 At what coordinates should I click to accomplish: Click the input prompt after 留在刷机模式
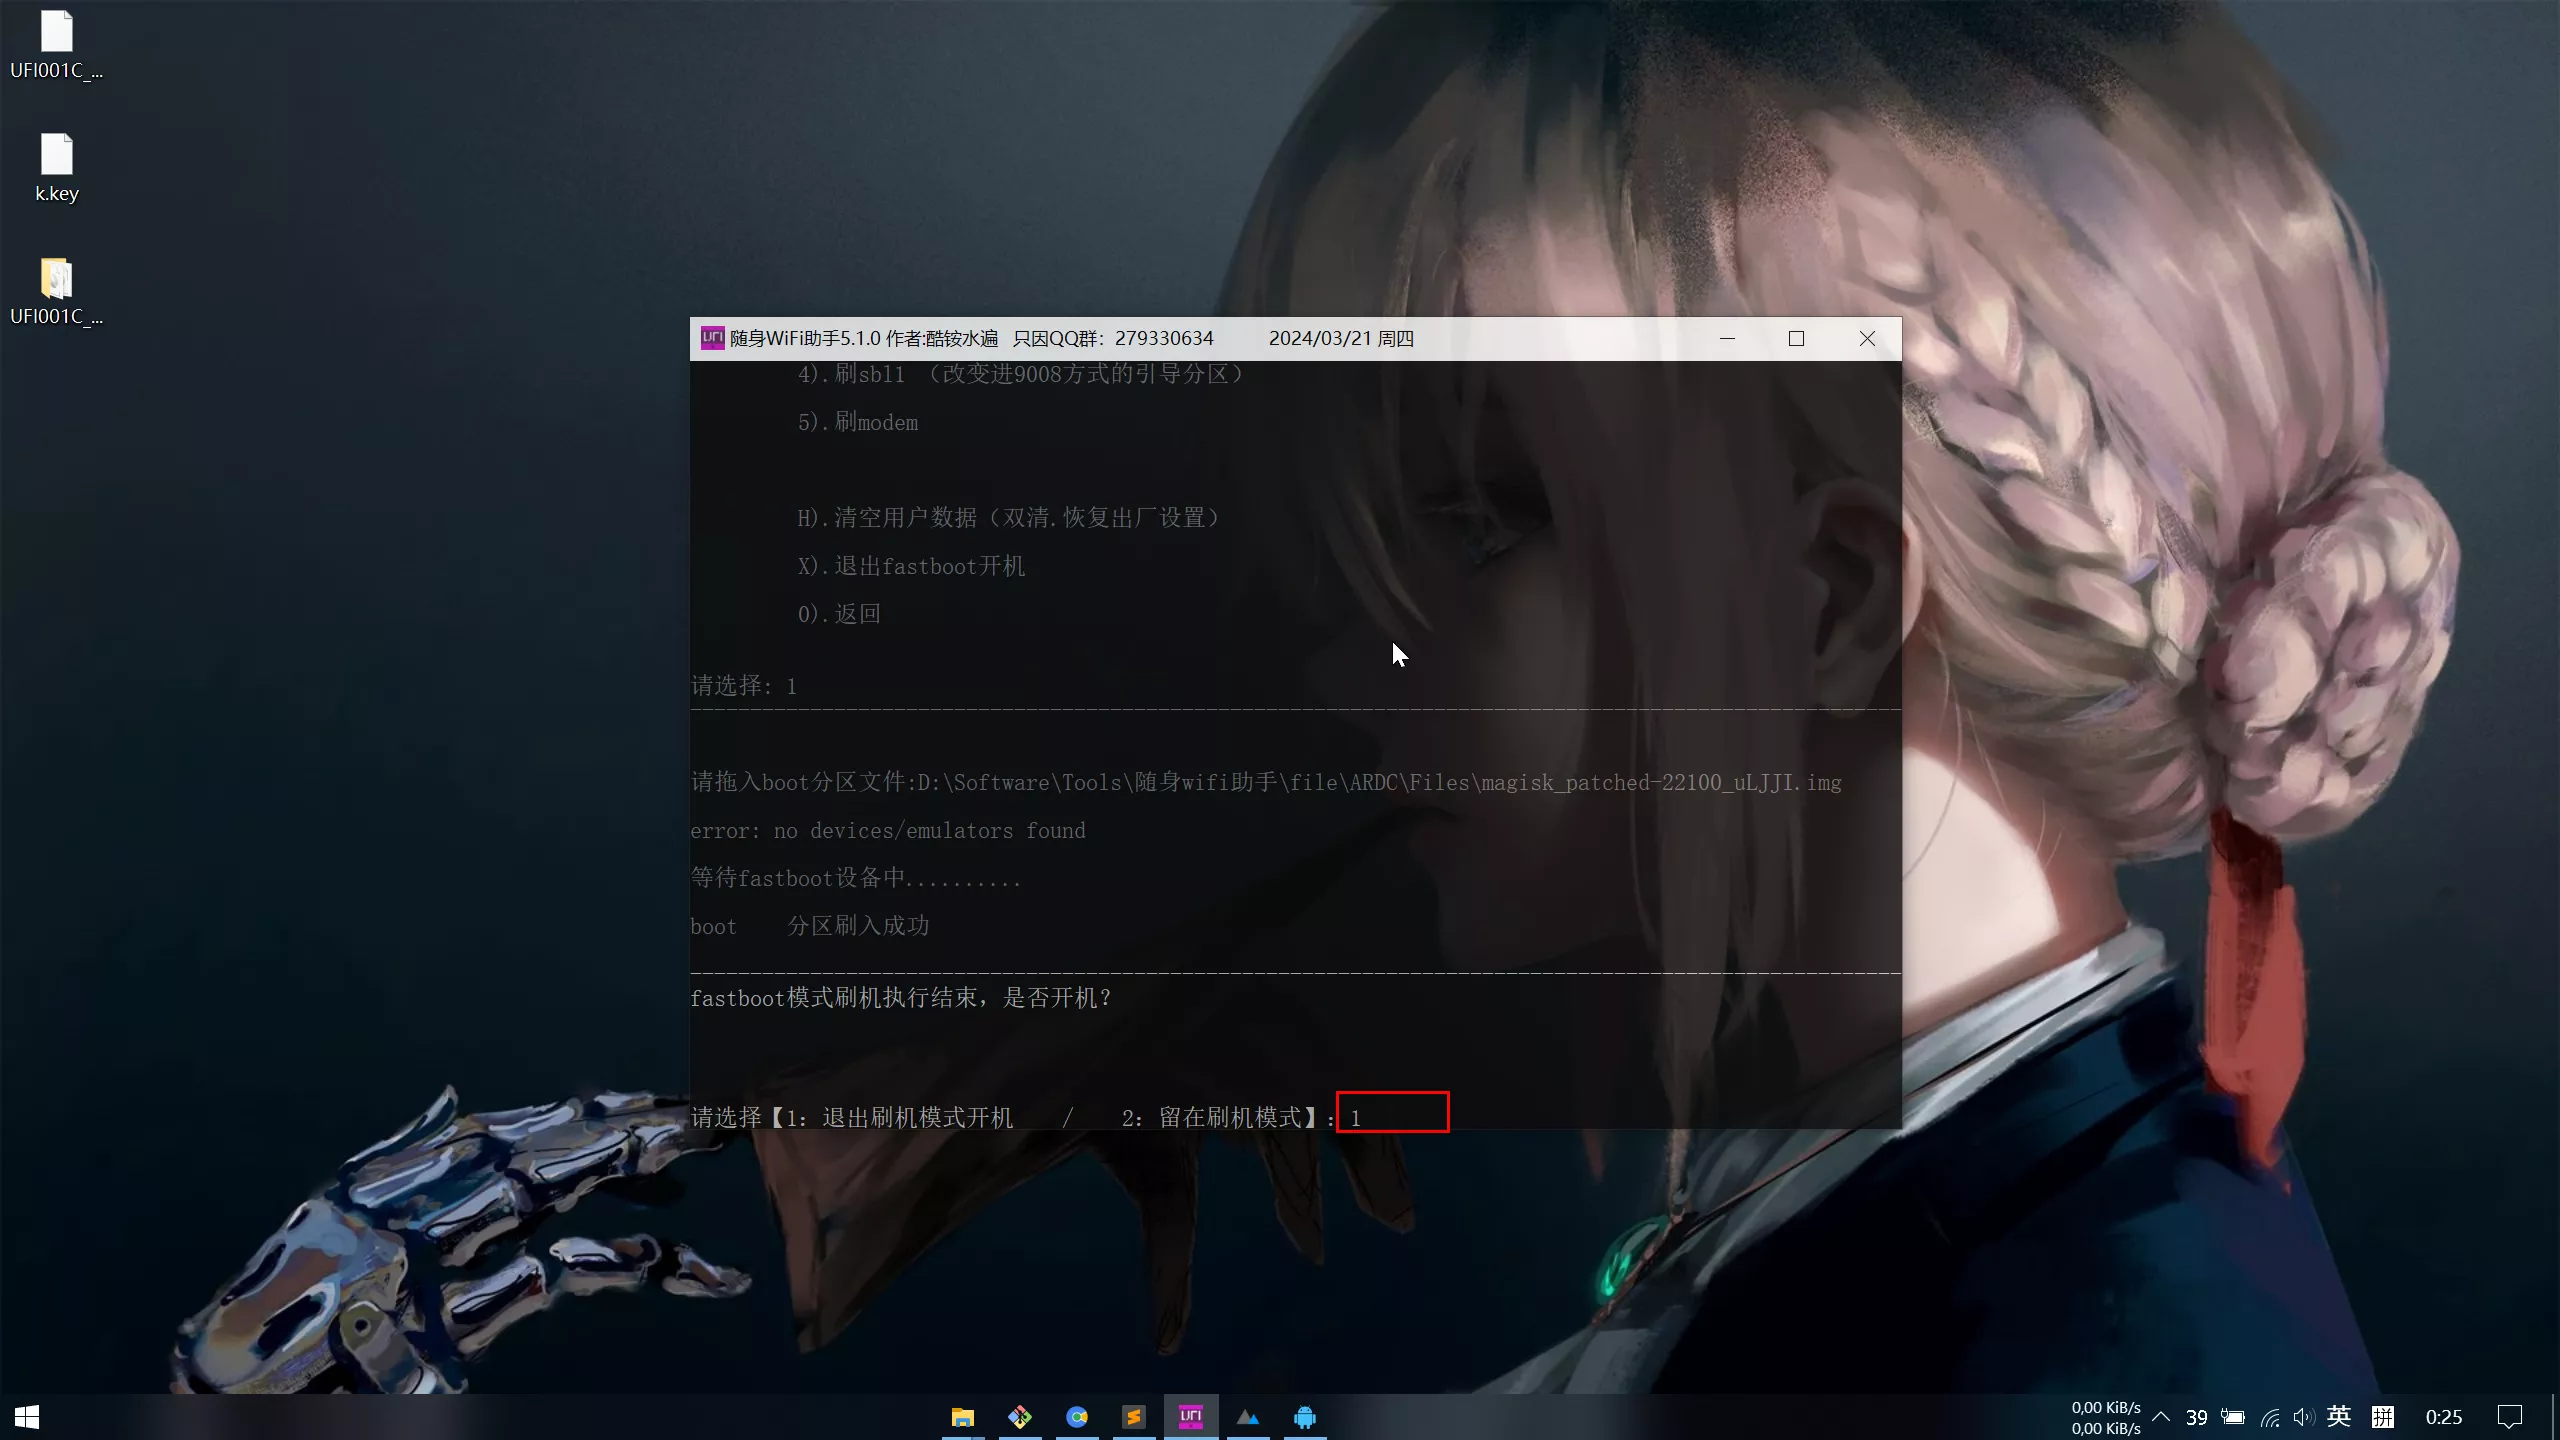[1392, 1113]
